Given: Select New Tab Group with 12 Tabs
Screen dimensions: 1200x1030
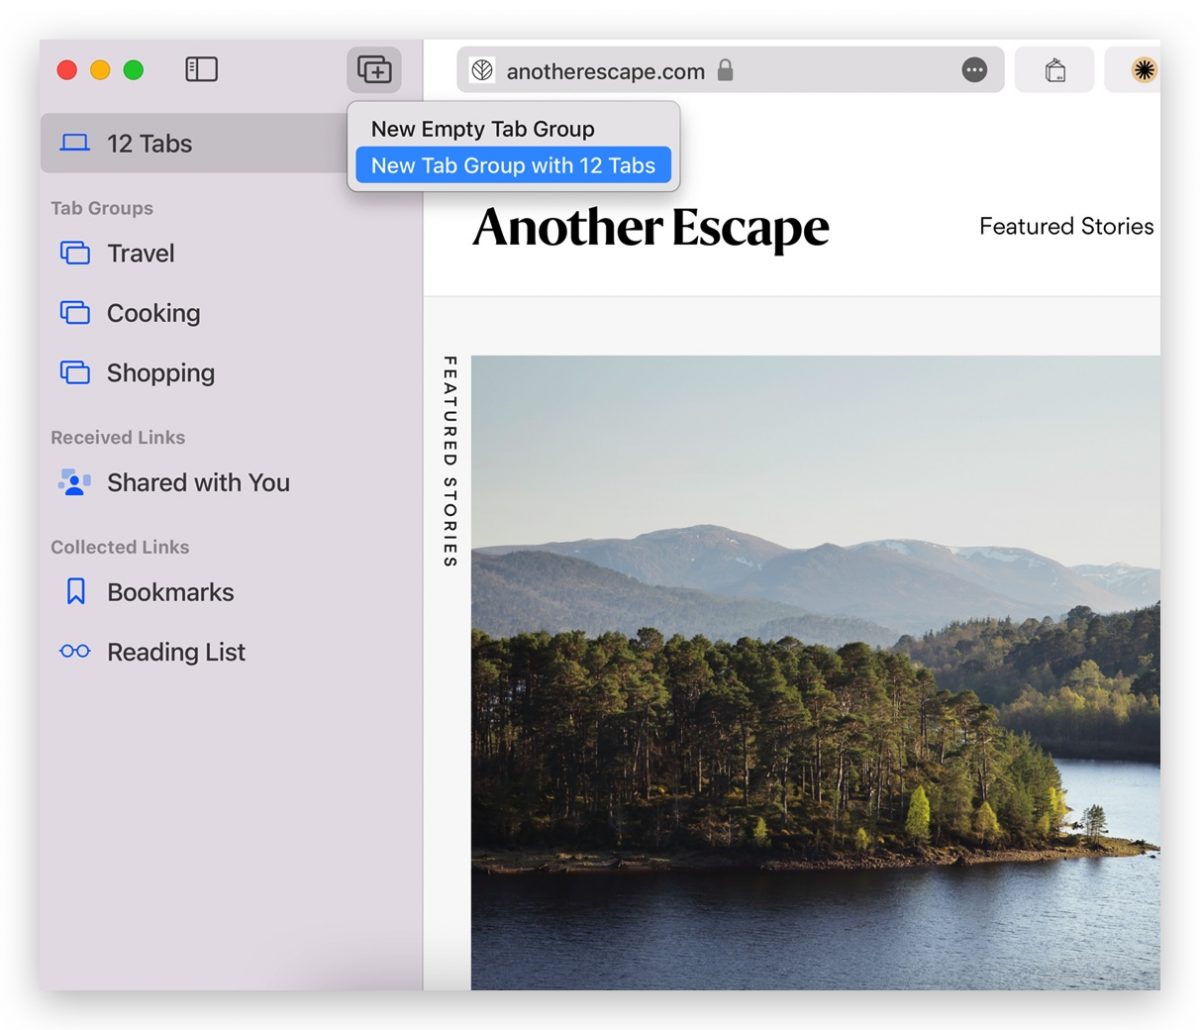Looking at the screenshot, I should [x=513, y=165].
